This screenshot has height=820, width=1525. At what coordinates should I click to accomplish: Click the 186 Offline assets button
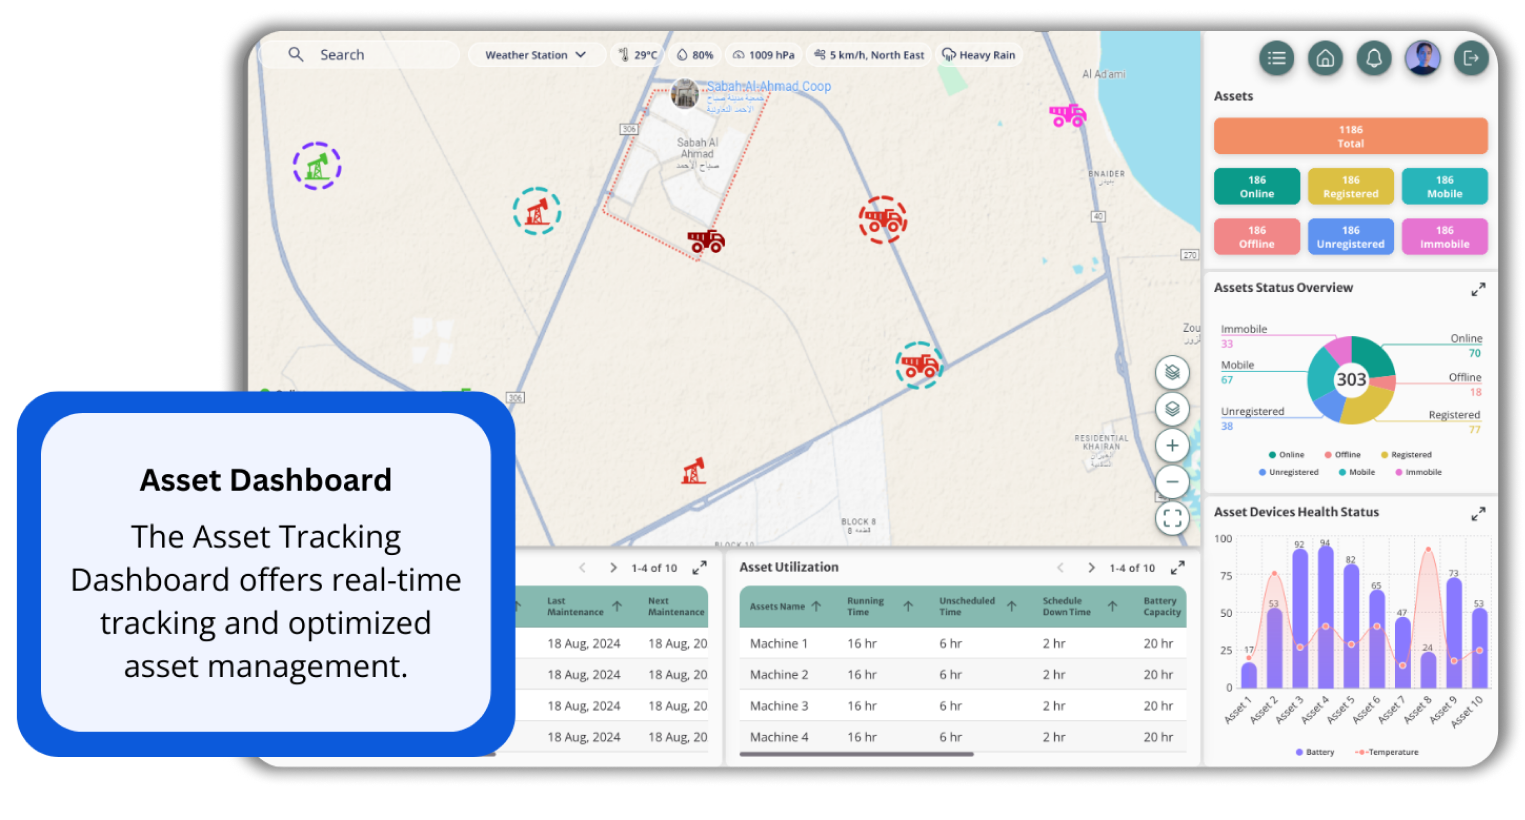click(x=1257, y=237)
